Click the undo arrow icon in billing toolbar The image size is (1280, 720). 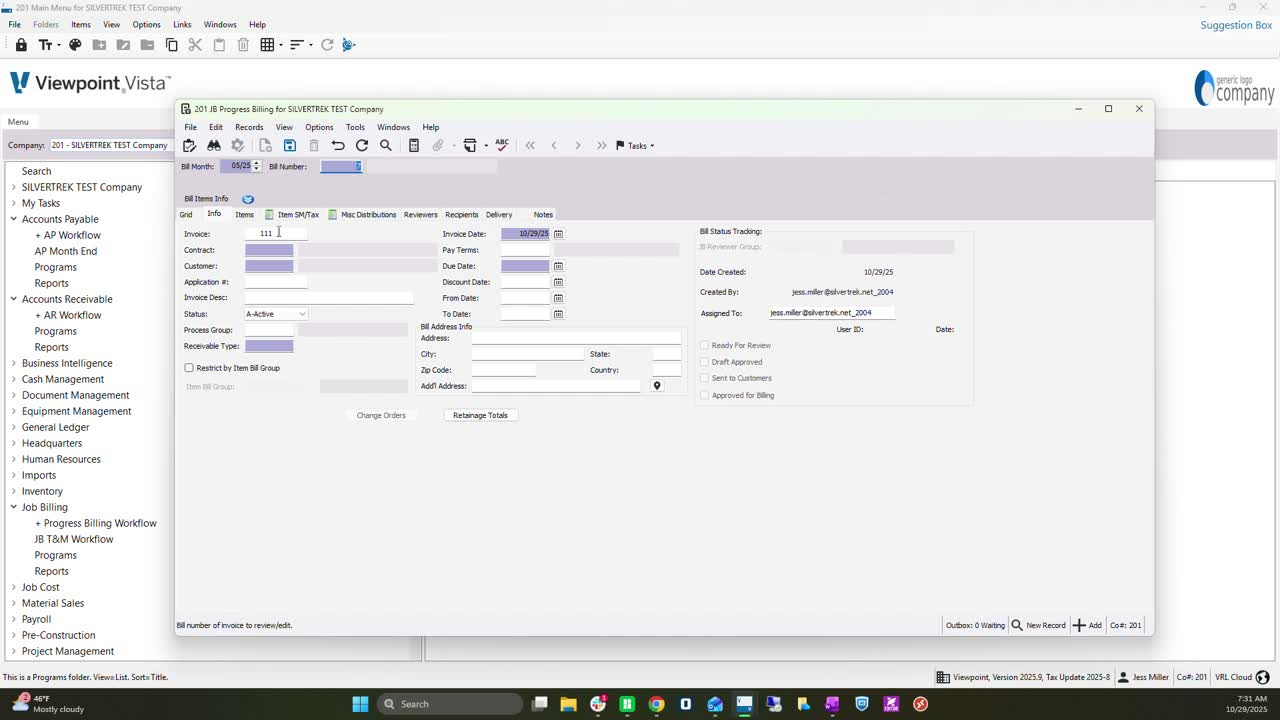coord(338,146)
